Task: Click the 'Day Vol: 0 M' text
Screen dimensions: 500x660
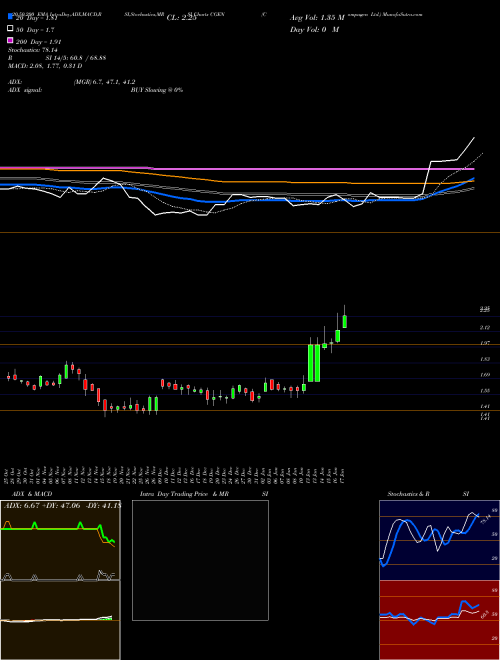Action: (314, 30)
